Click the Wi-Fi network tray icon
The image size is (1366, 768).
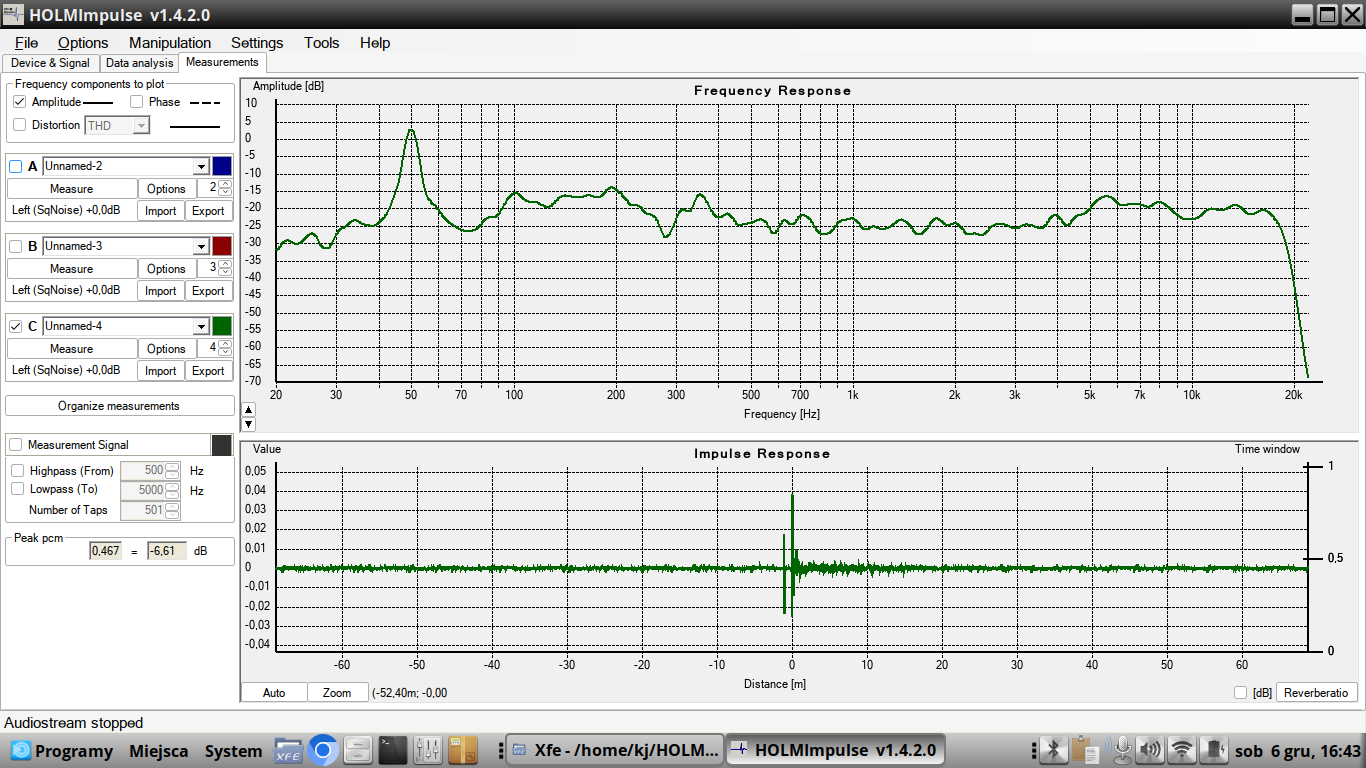coord(1182,750)
